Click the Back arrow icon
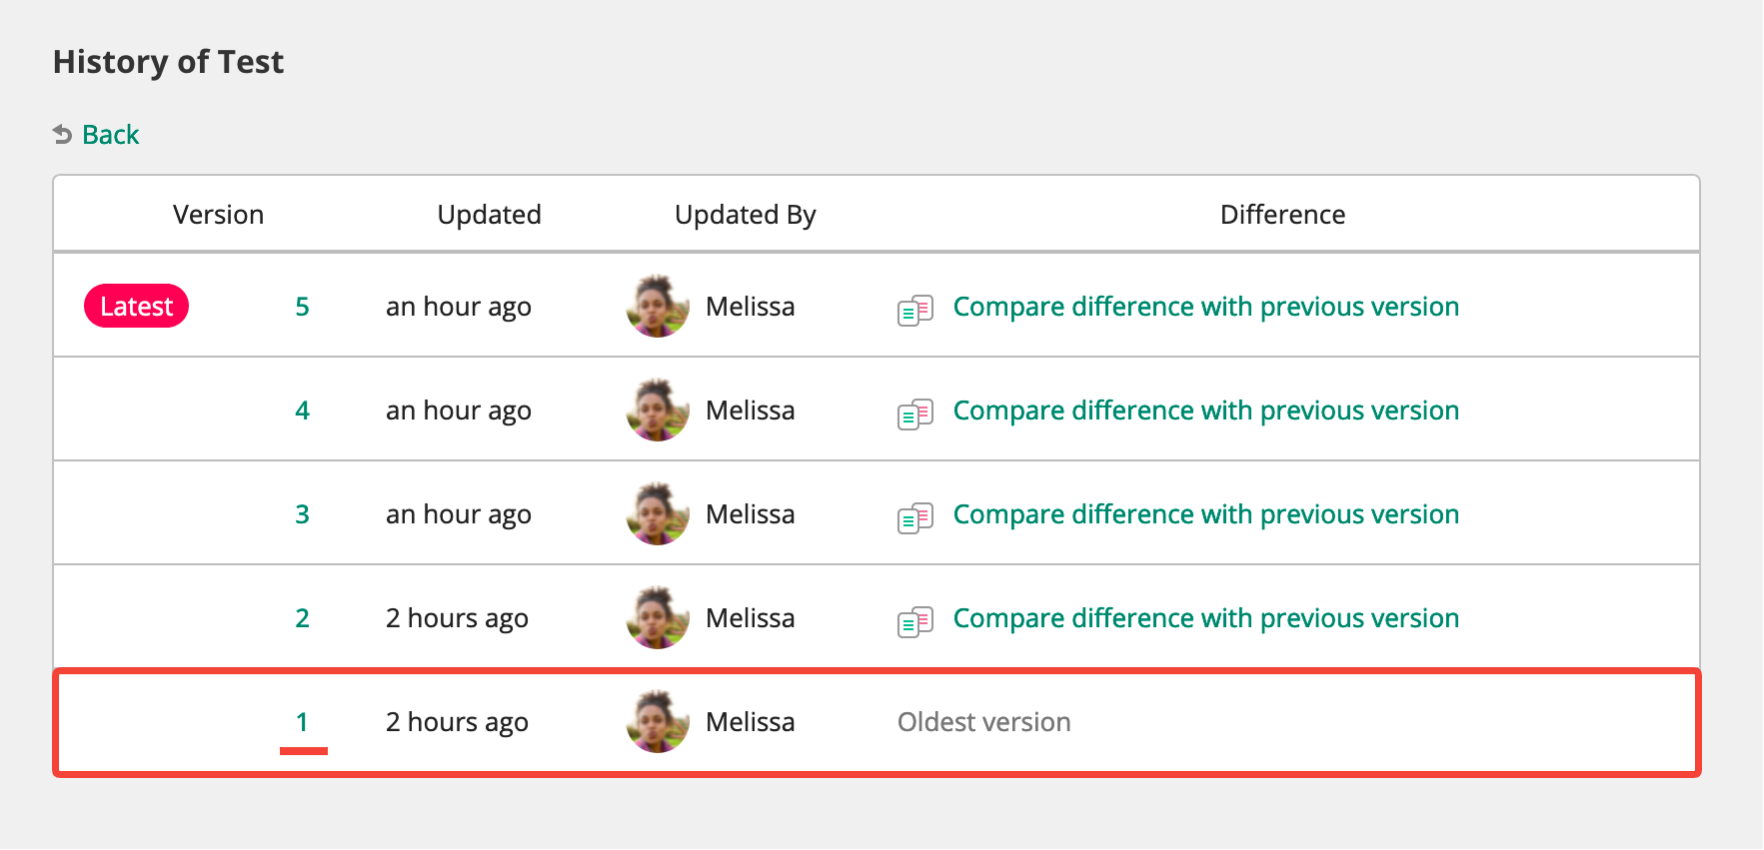This screenshot has width=1764, height=850. point(62,134)
